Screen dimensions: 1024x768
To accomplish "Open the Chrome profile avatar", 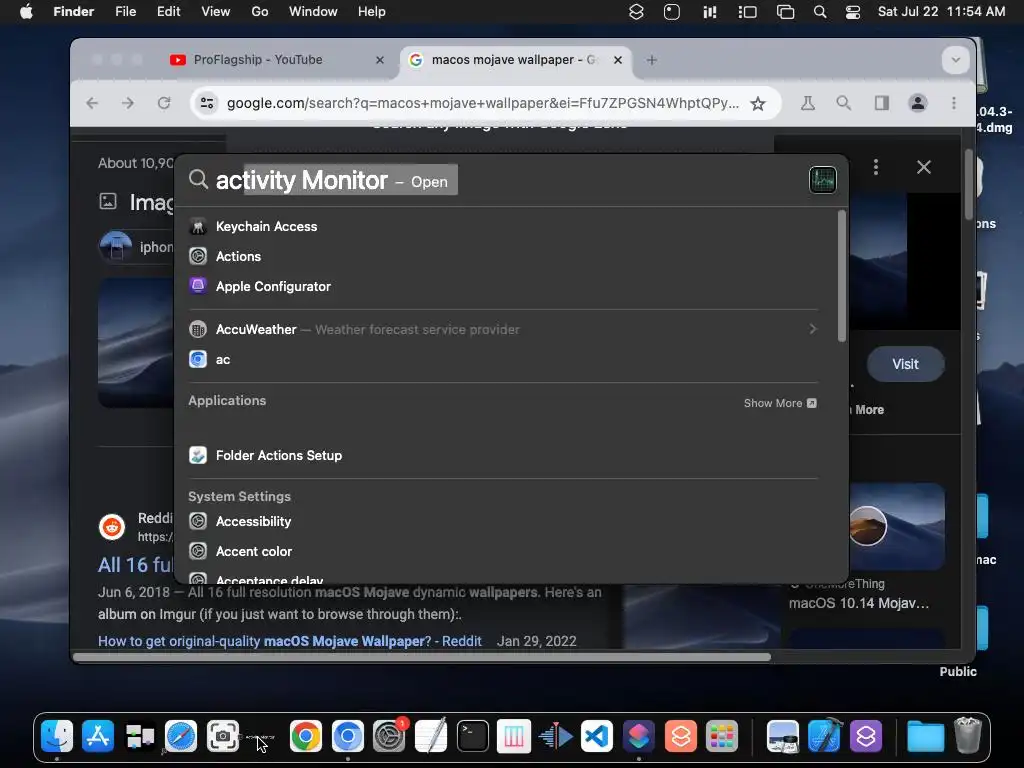I will [x=918, y=103].
